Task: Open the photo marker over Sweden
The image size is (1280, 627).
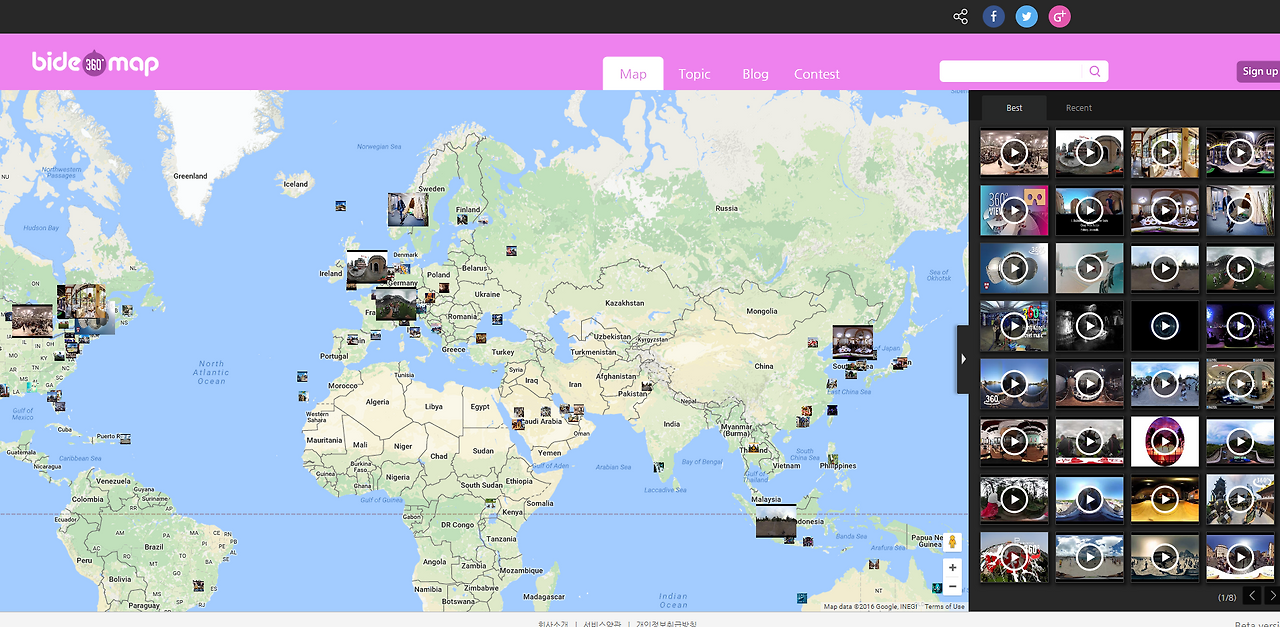Action: coord(408,209)
